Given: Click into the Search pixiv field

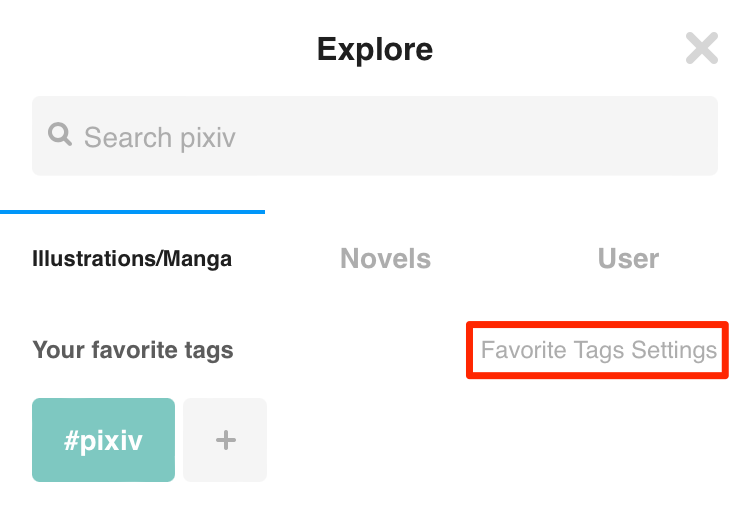Looking at the screenshot, I should 375,136.
